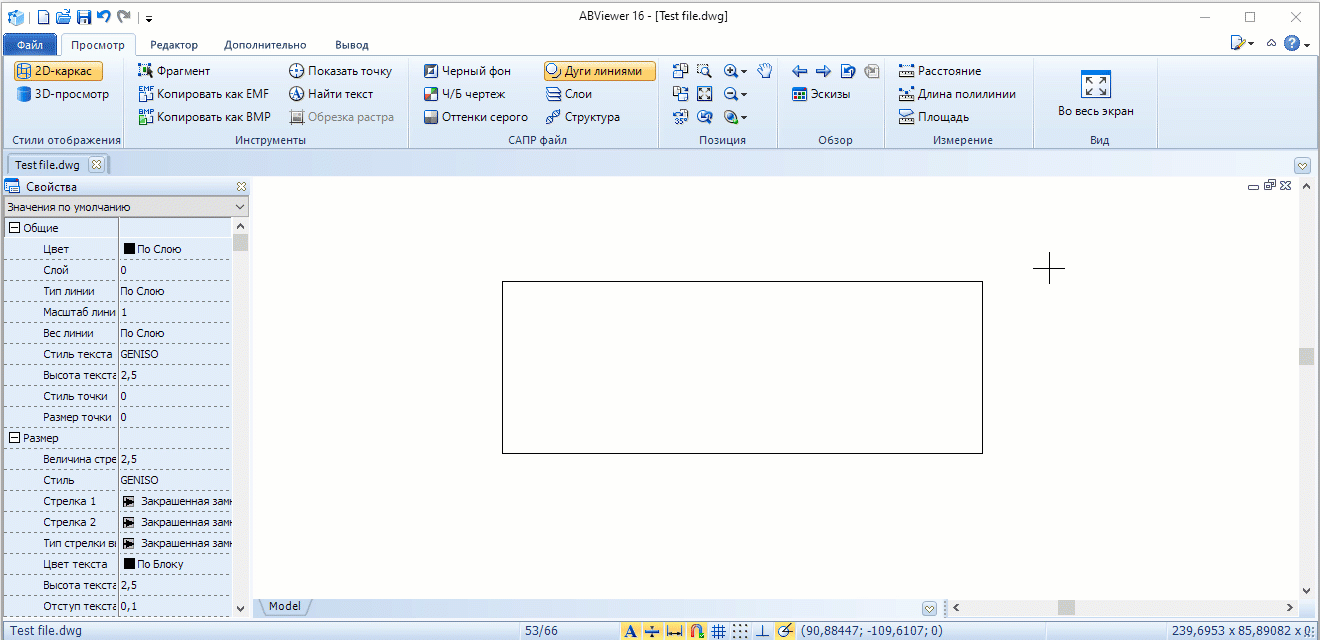Viewport: 1320px width, 640px height.
Task: Open the zoom out dropdown arrow
Action: 744,94
